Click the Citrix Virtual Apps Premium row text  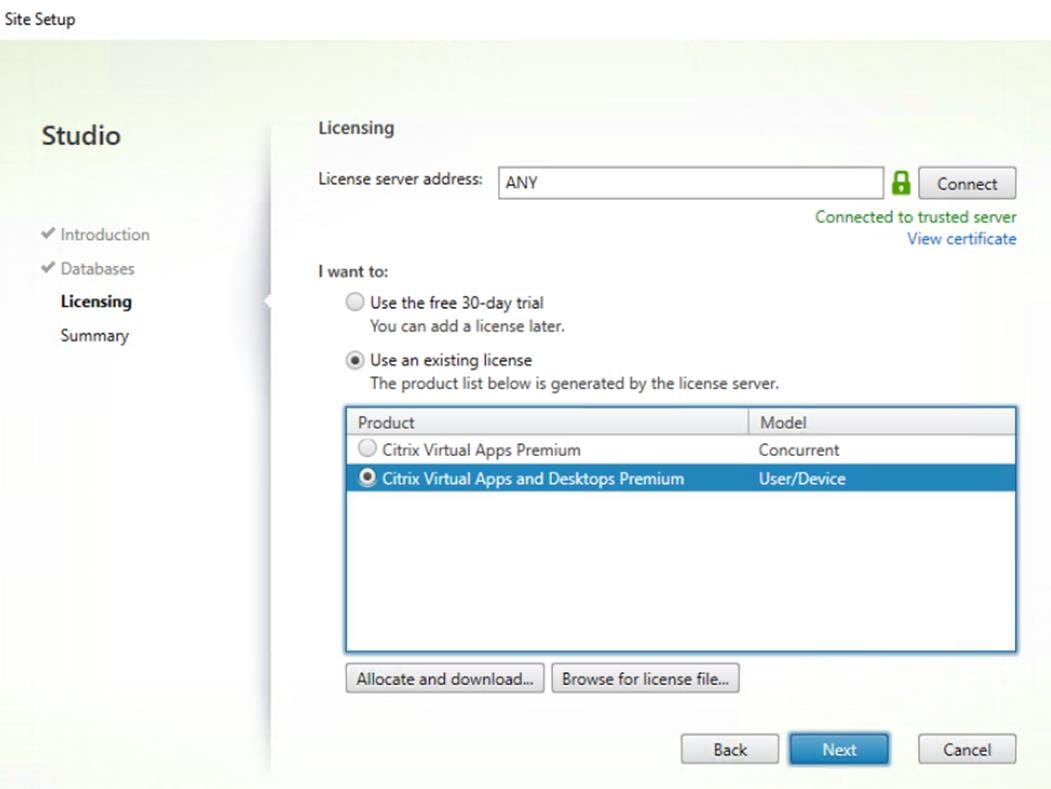click(481, 450)
